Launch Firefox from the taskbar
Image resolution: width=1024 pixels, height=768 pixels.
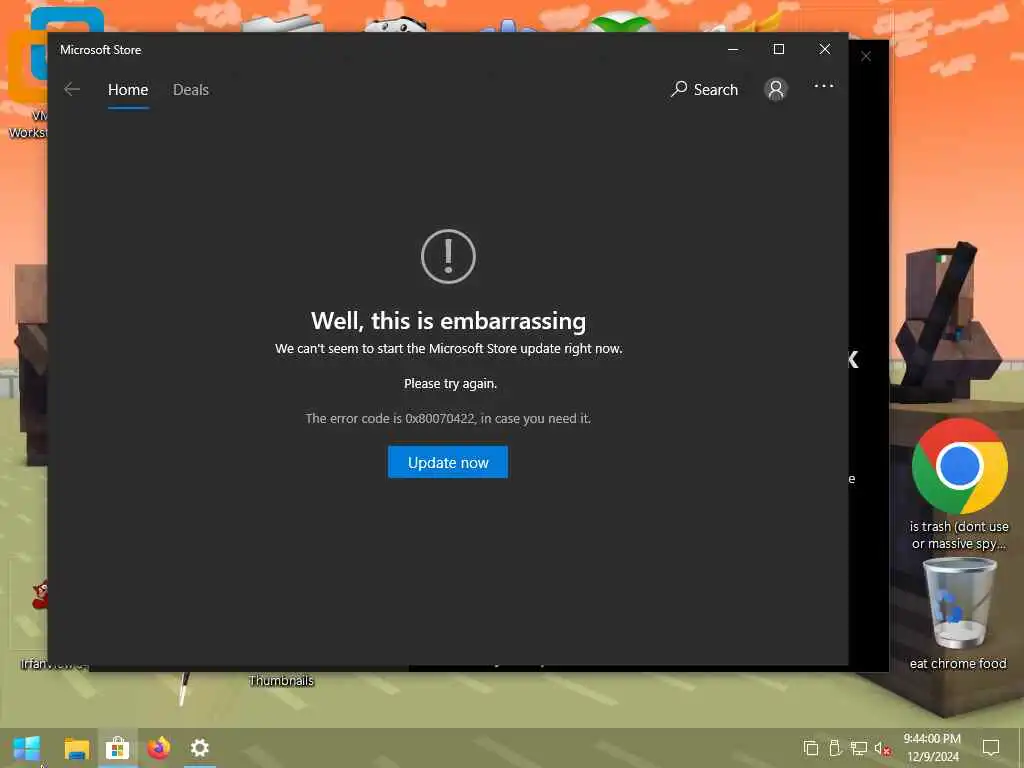(x=159, y=748)
